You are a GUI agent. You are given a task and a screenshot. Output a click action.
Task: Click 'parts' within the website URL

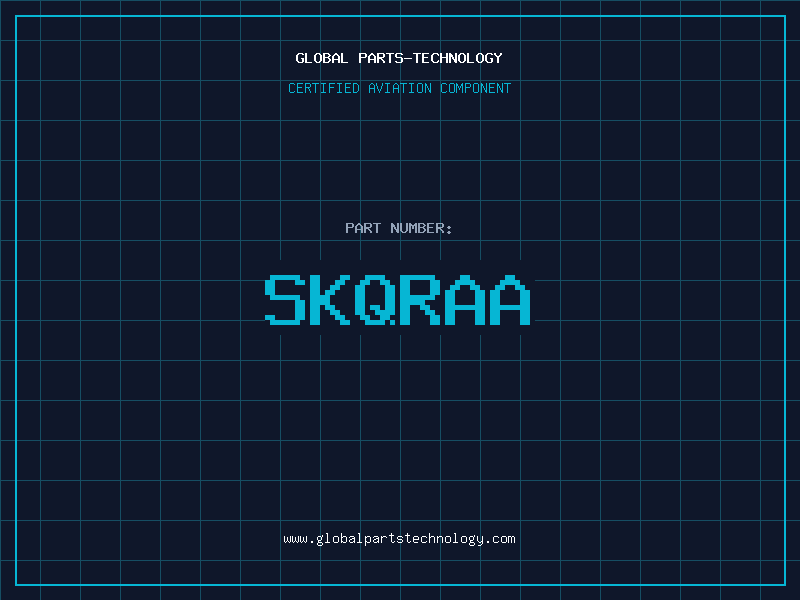(x=384, y=539)
